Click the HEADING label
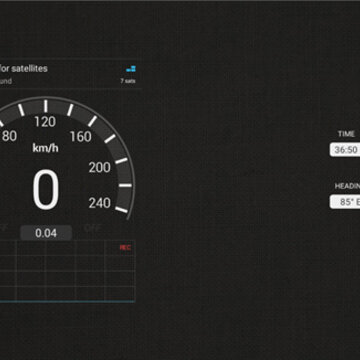This screenshot has width=360, height=360. point(347,186)
